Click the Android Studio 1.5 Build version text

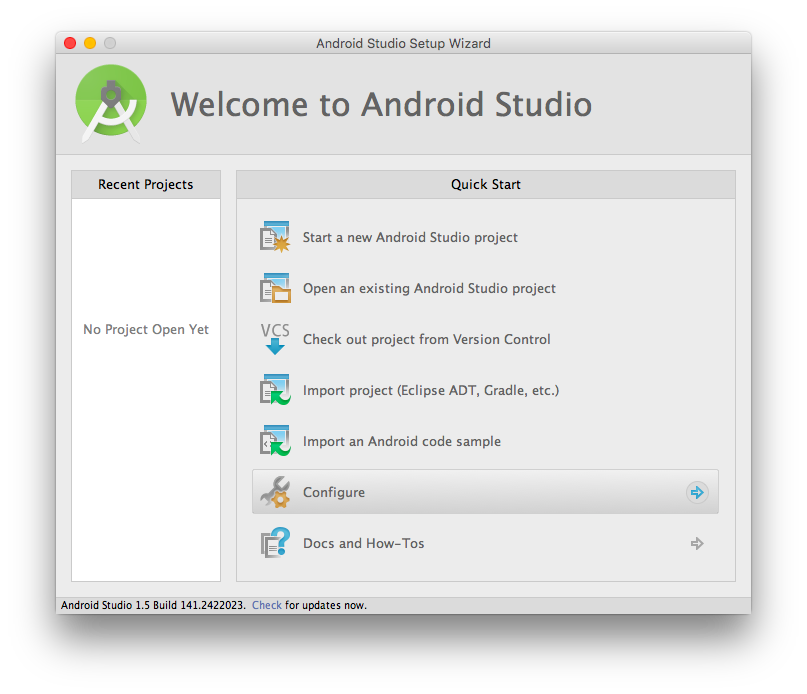(153, 605)
